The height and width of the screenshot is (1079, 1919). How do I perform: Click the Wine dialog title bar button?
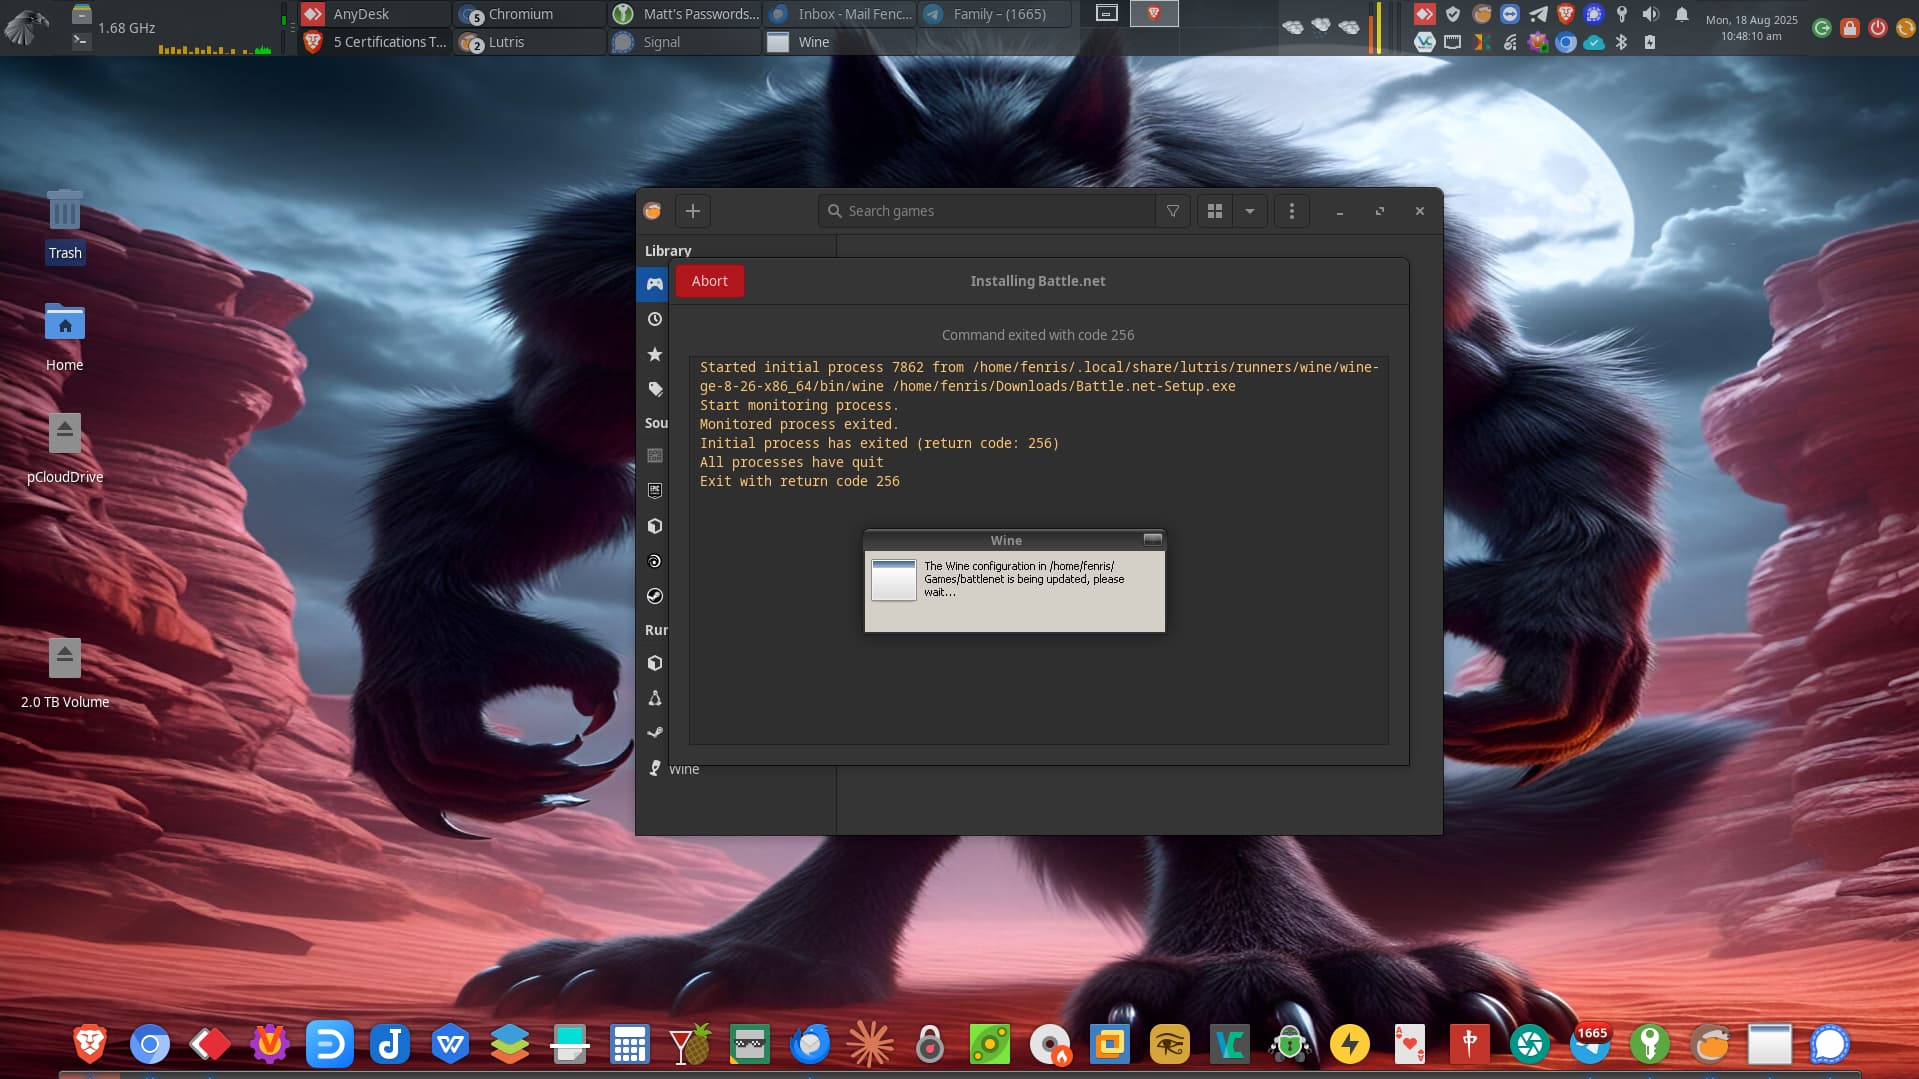pyautogui.click(x=1152, y=540)
